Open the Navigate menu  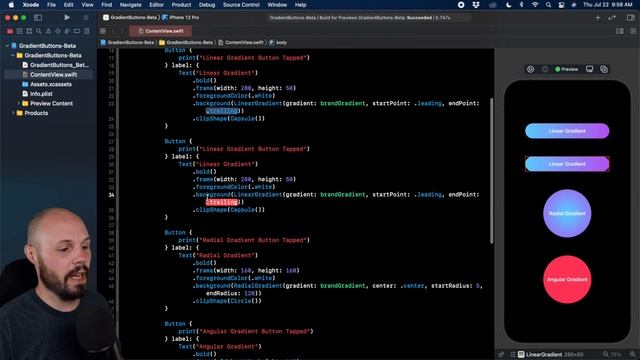click(x=131, y=5)
